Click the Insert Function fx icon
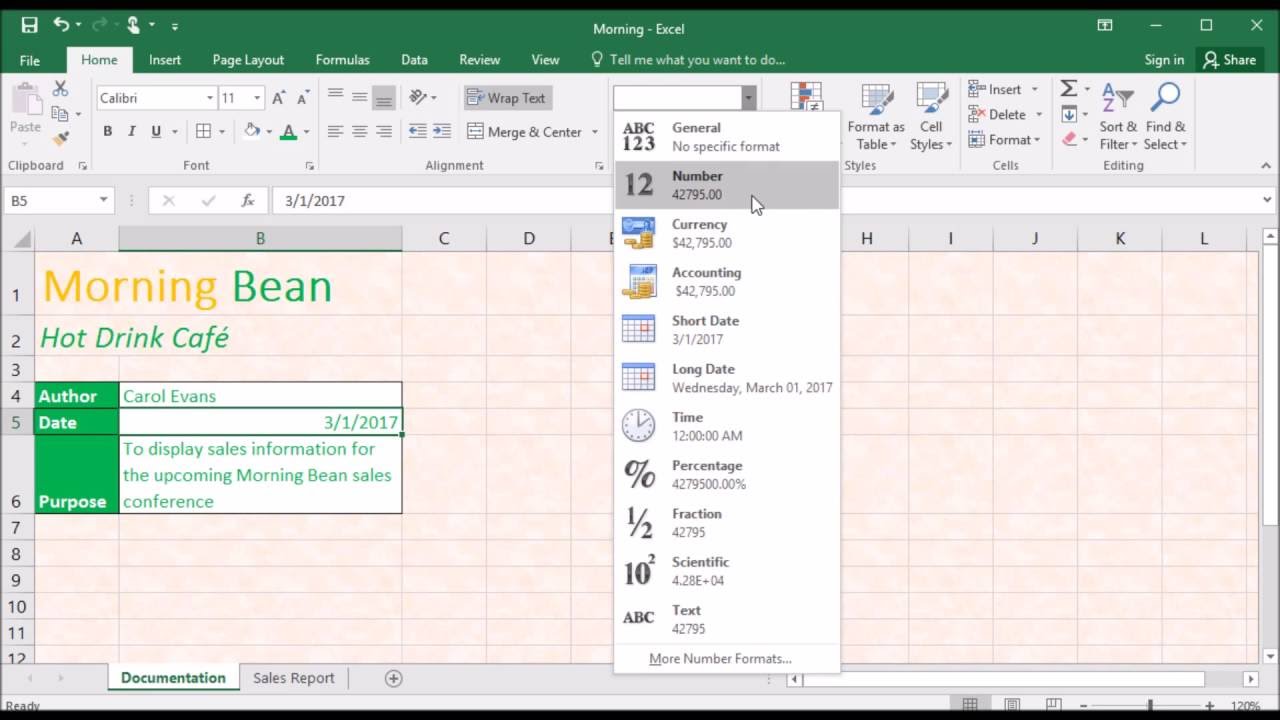The height and width of the screenshot is (720, 1280). 248,200
